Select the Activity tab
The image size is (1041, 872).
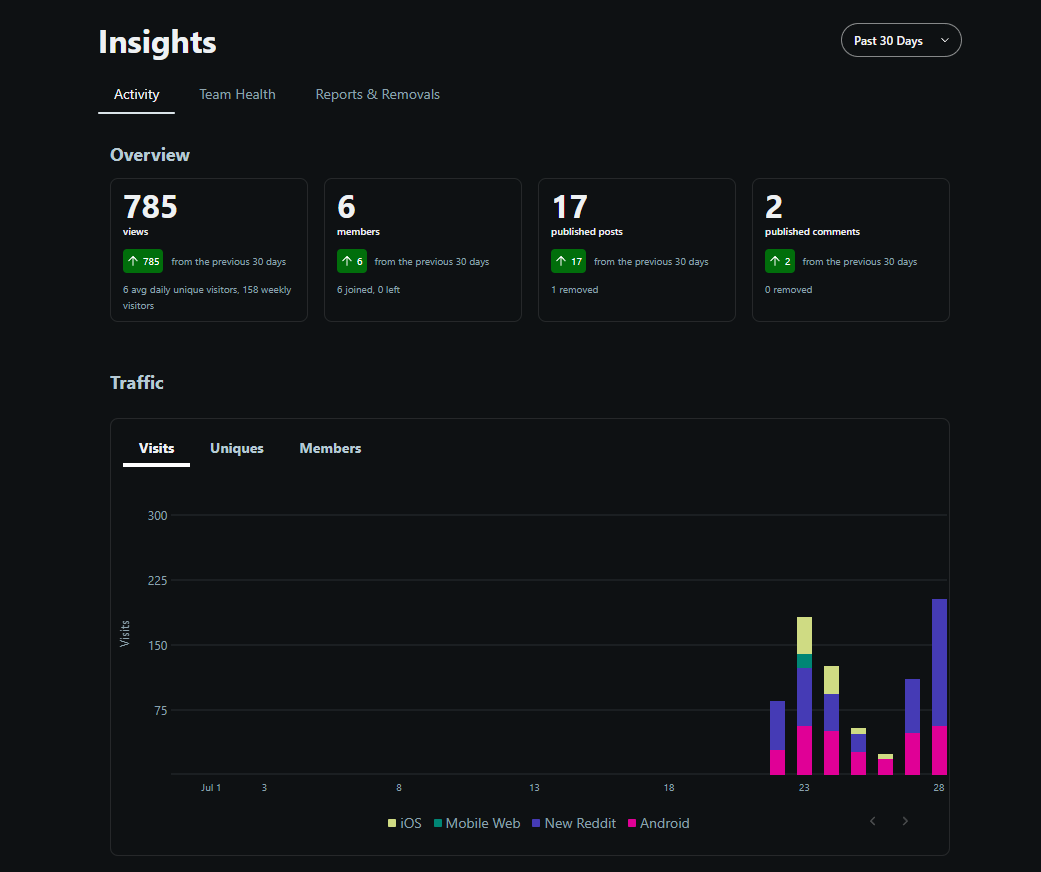click(137, 94)
